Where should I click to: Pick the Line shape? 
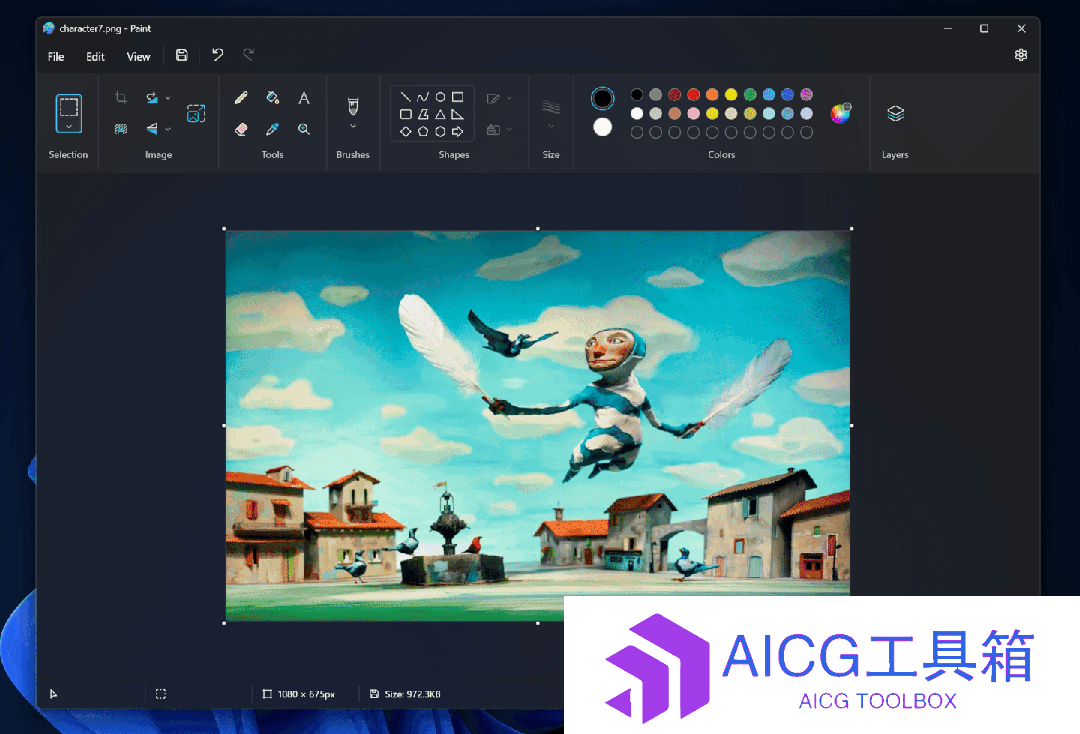click(406, 97)
